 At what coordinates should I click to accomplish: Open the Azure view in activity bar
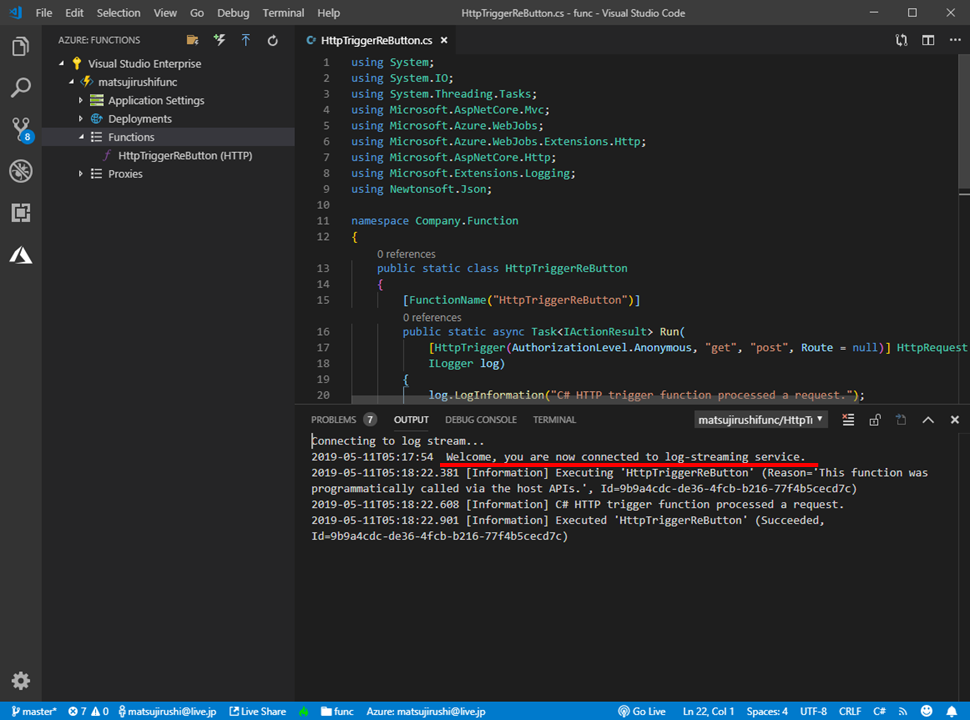click(x=20, y=255)
